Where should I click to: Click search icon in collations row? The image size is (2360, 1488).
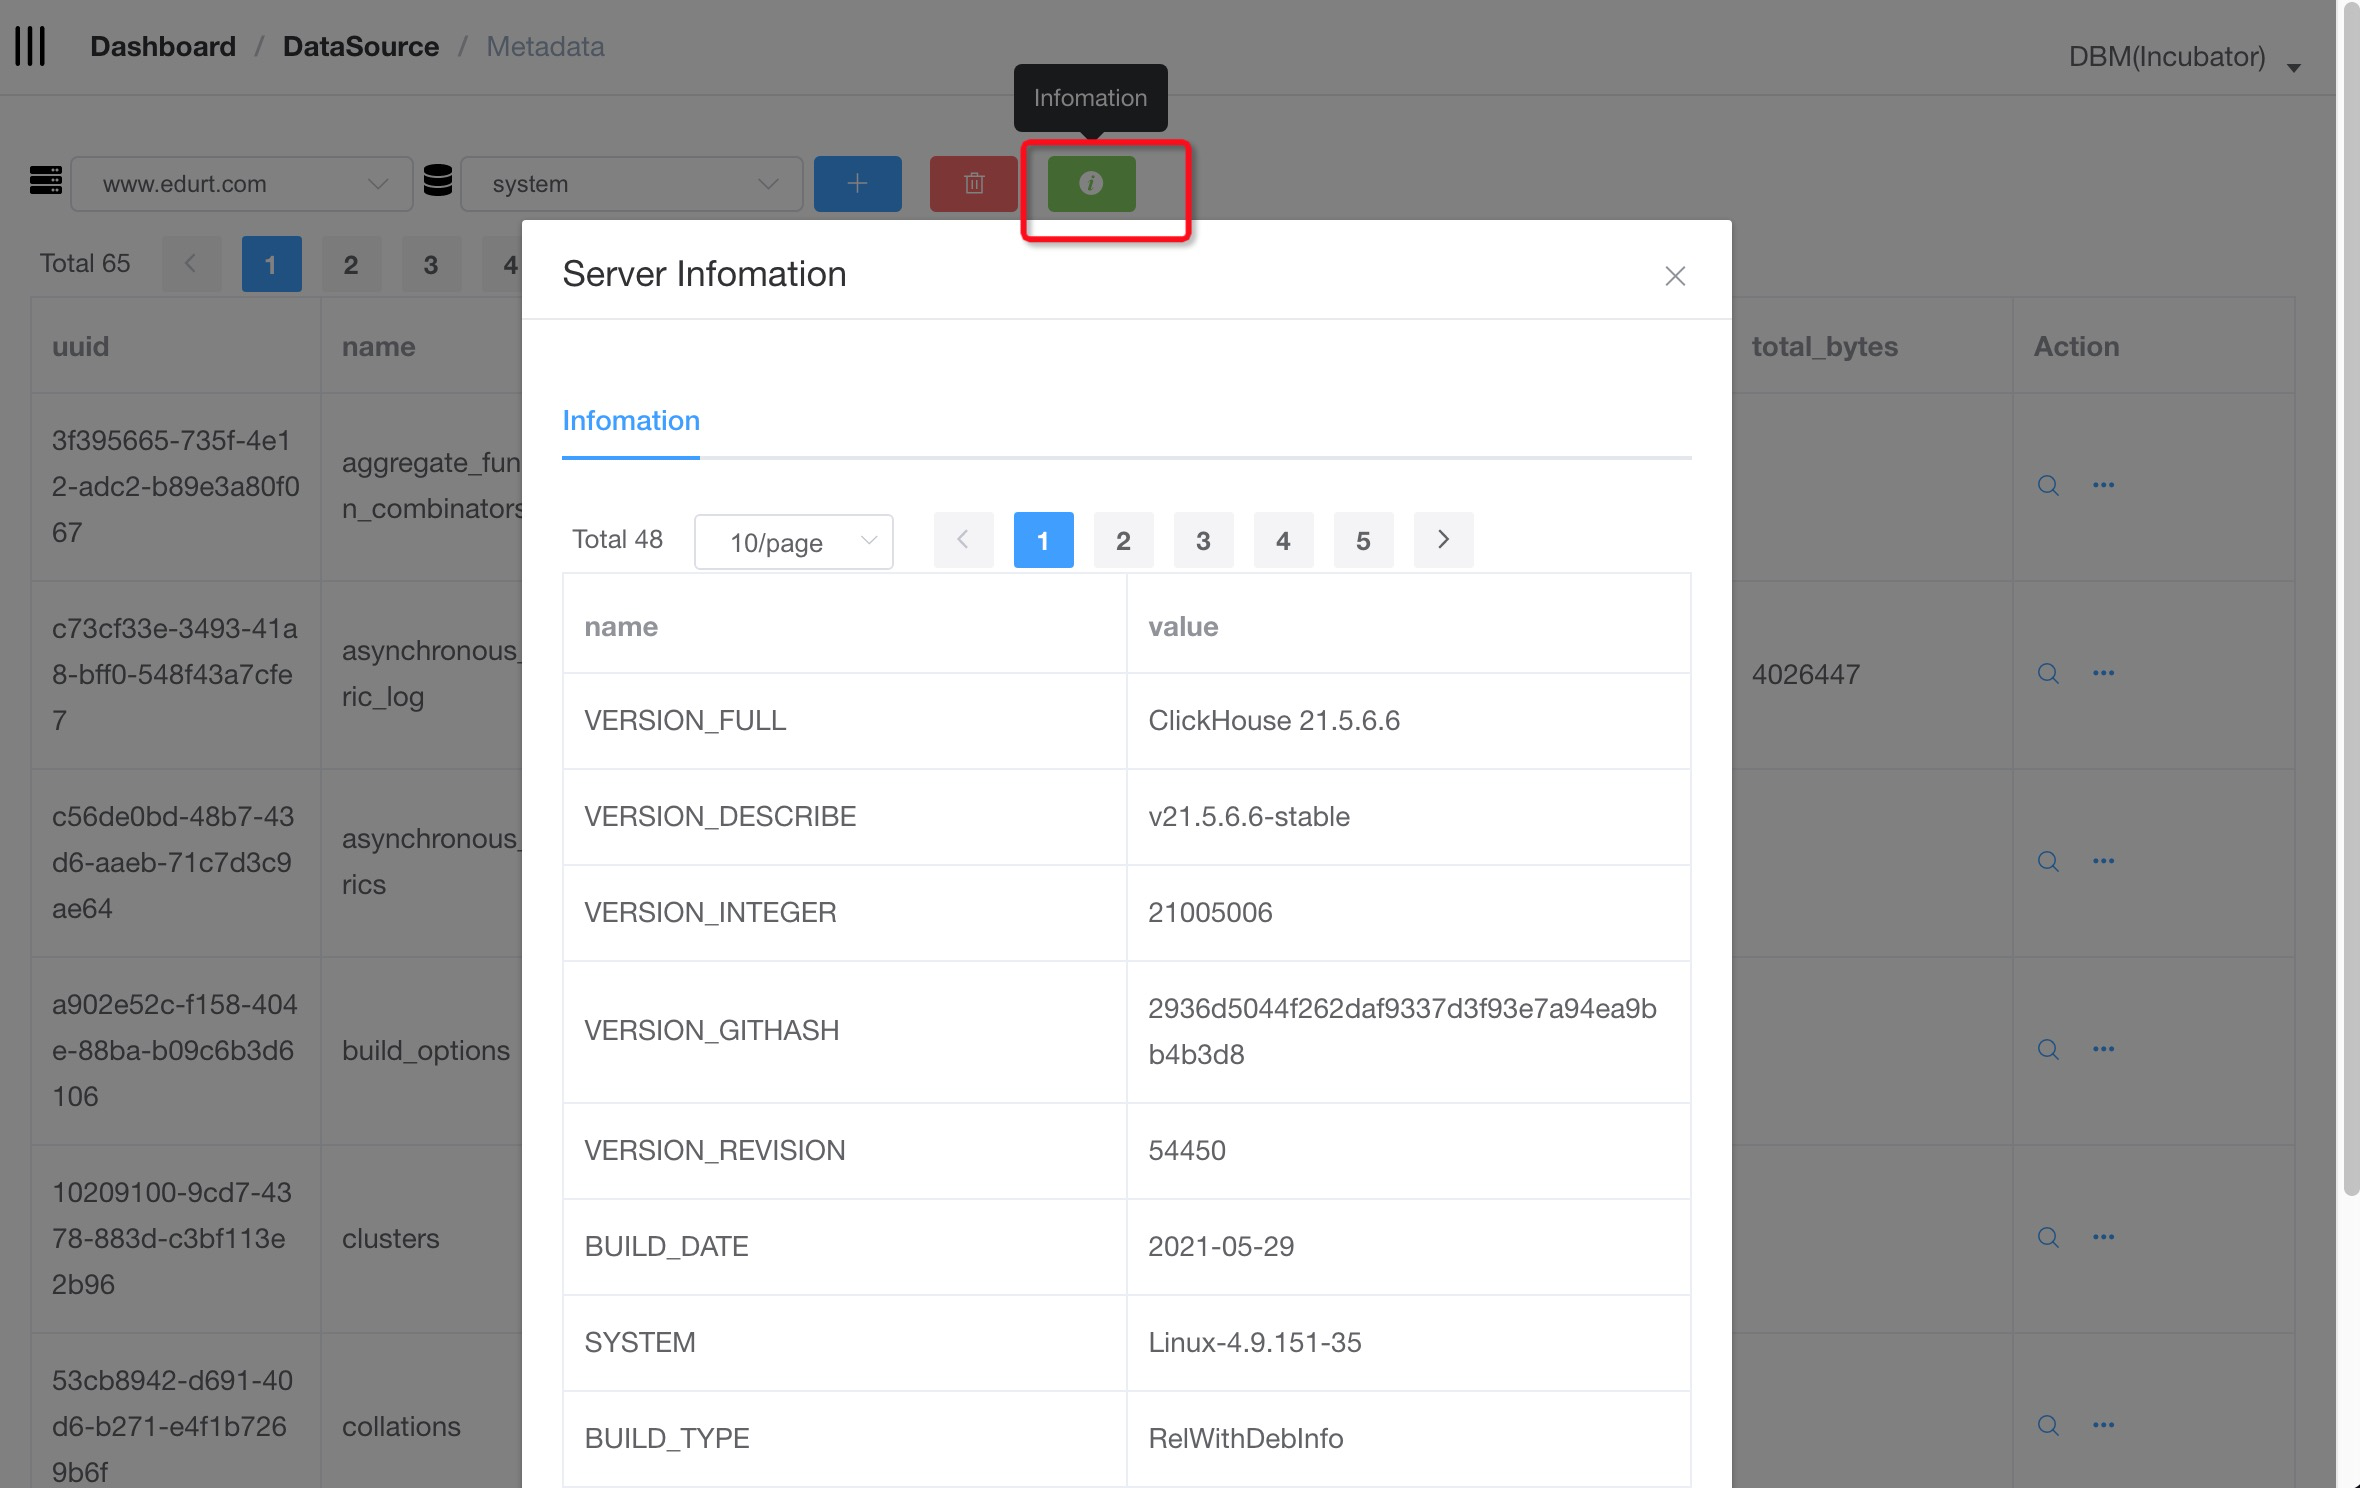coord(2047,1425)
